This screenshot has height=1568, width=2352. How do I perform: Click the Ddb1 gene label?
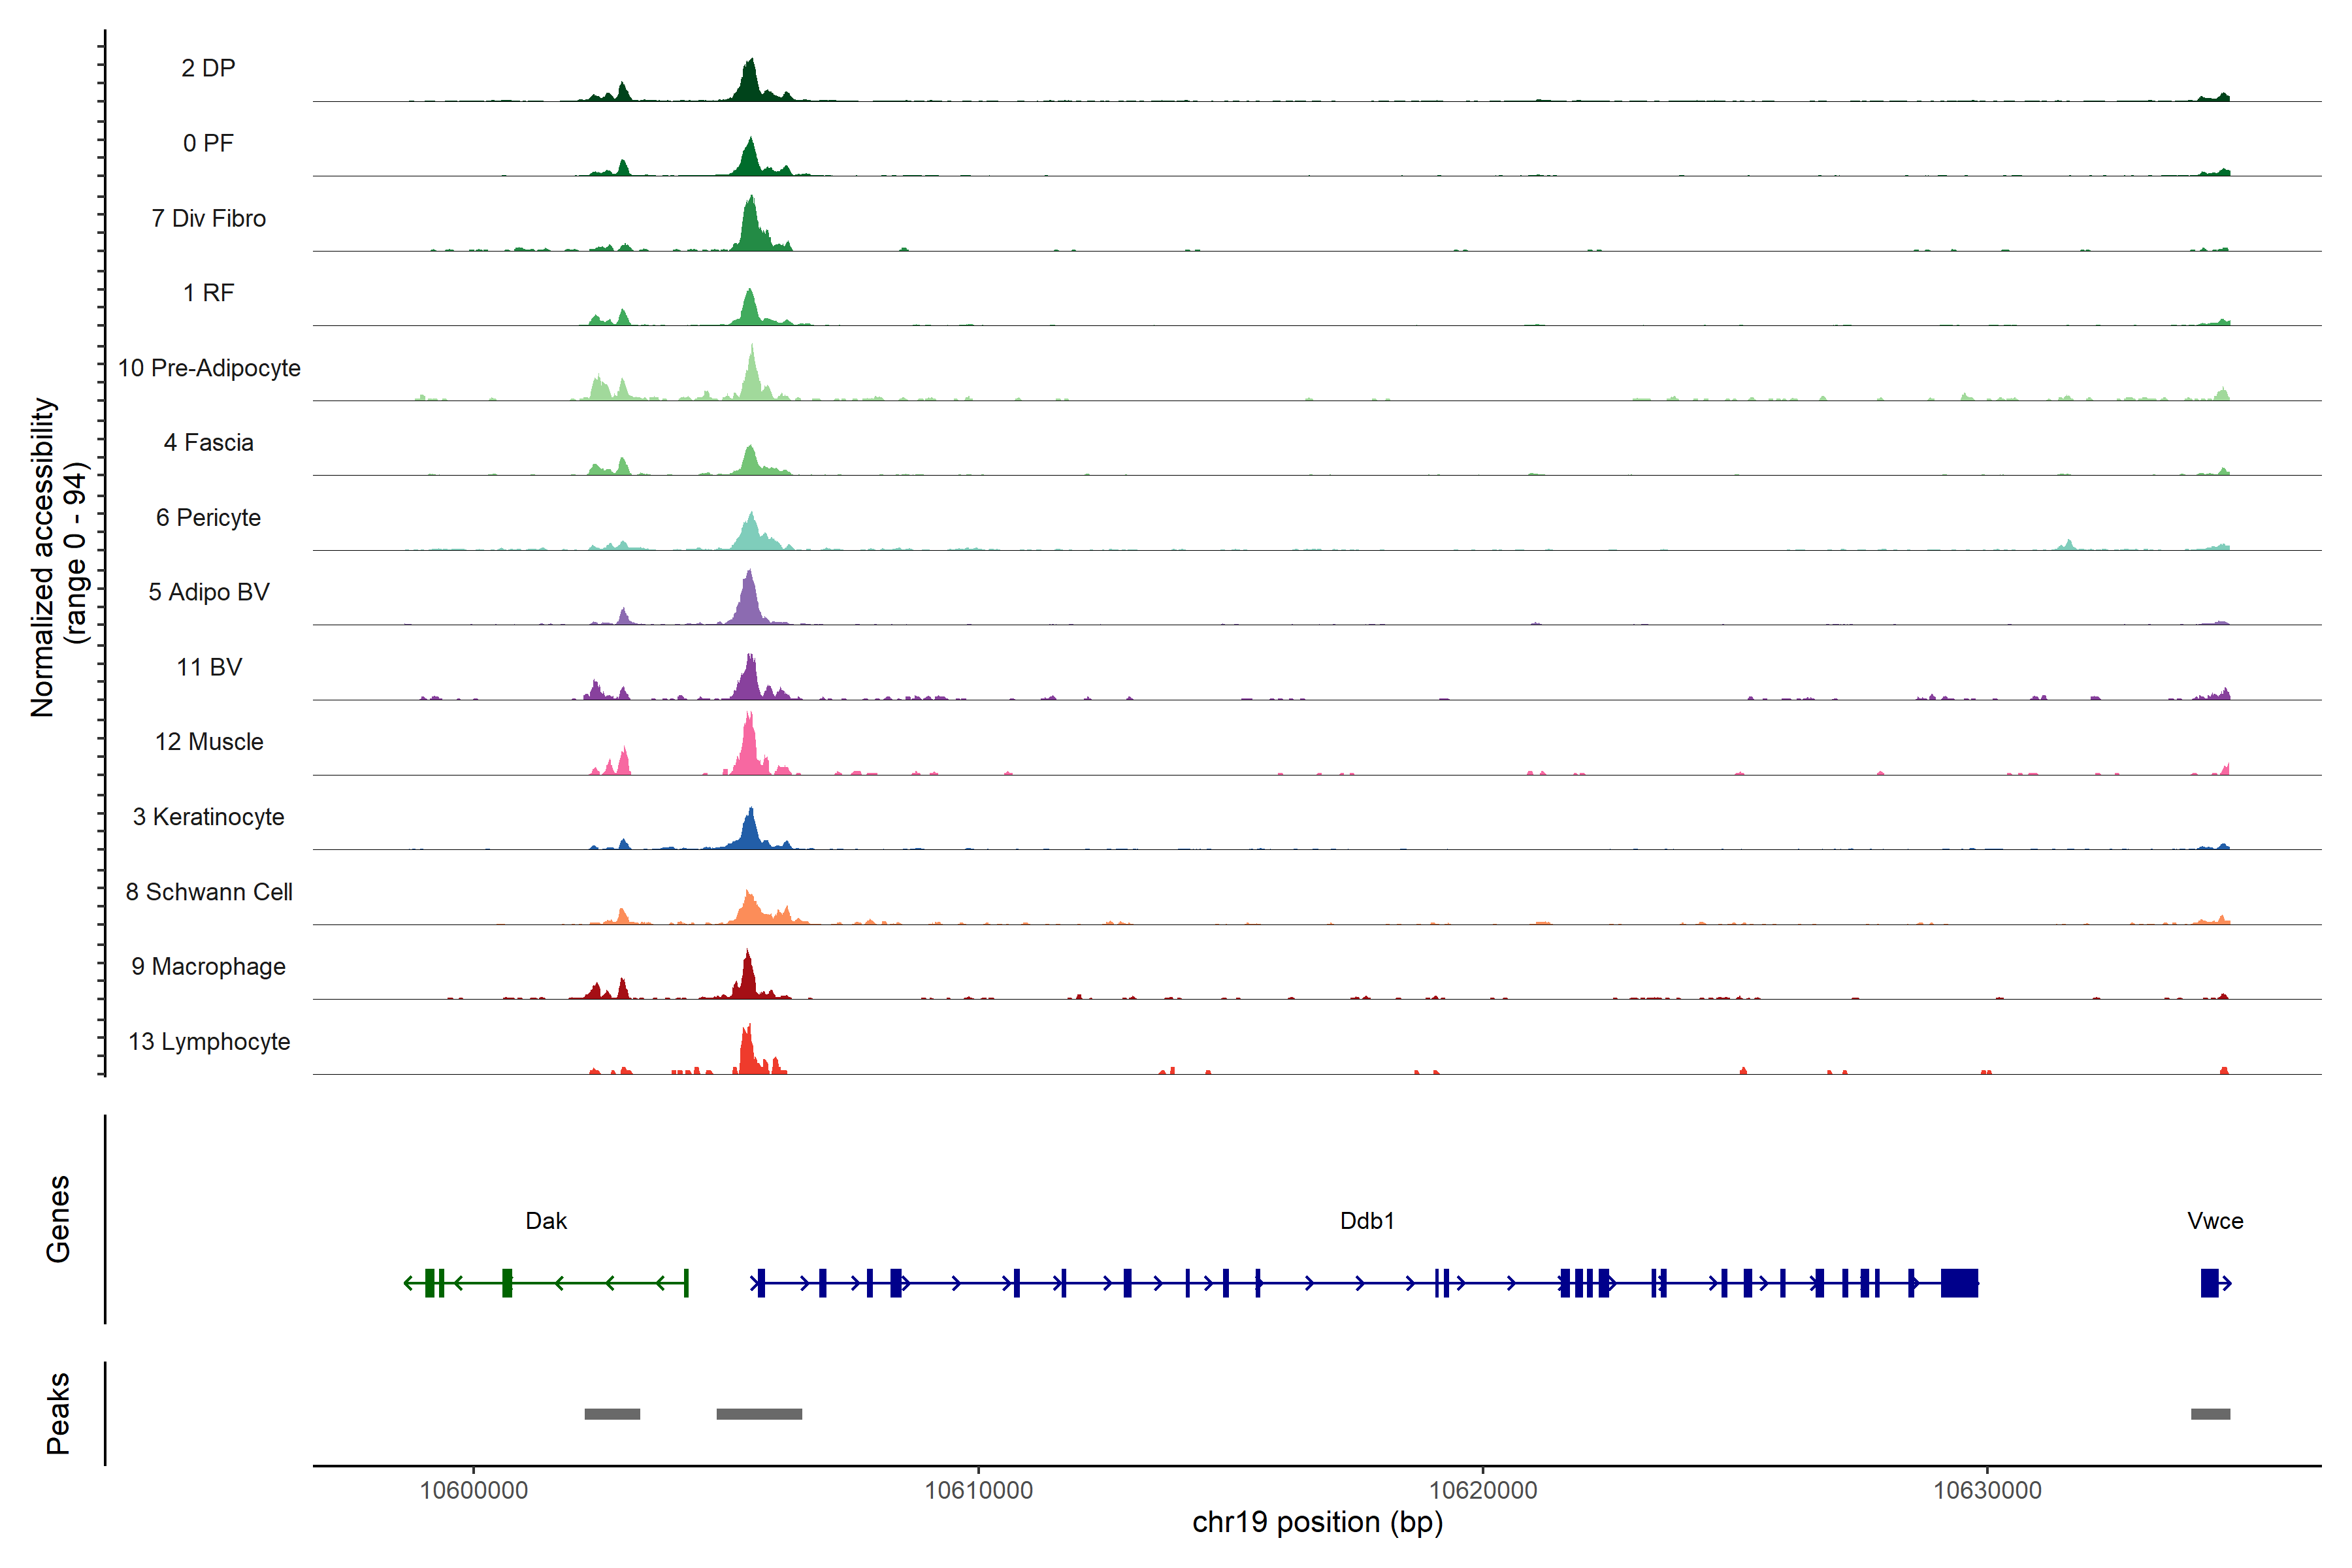click(x=1366, y=1220)
